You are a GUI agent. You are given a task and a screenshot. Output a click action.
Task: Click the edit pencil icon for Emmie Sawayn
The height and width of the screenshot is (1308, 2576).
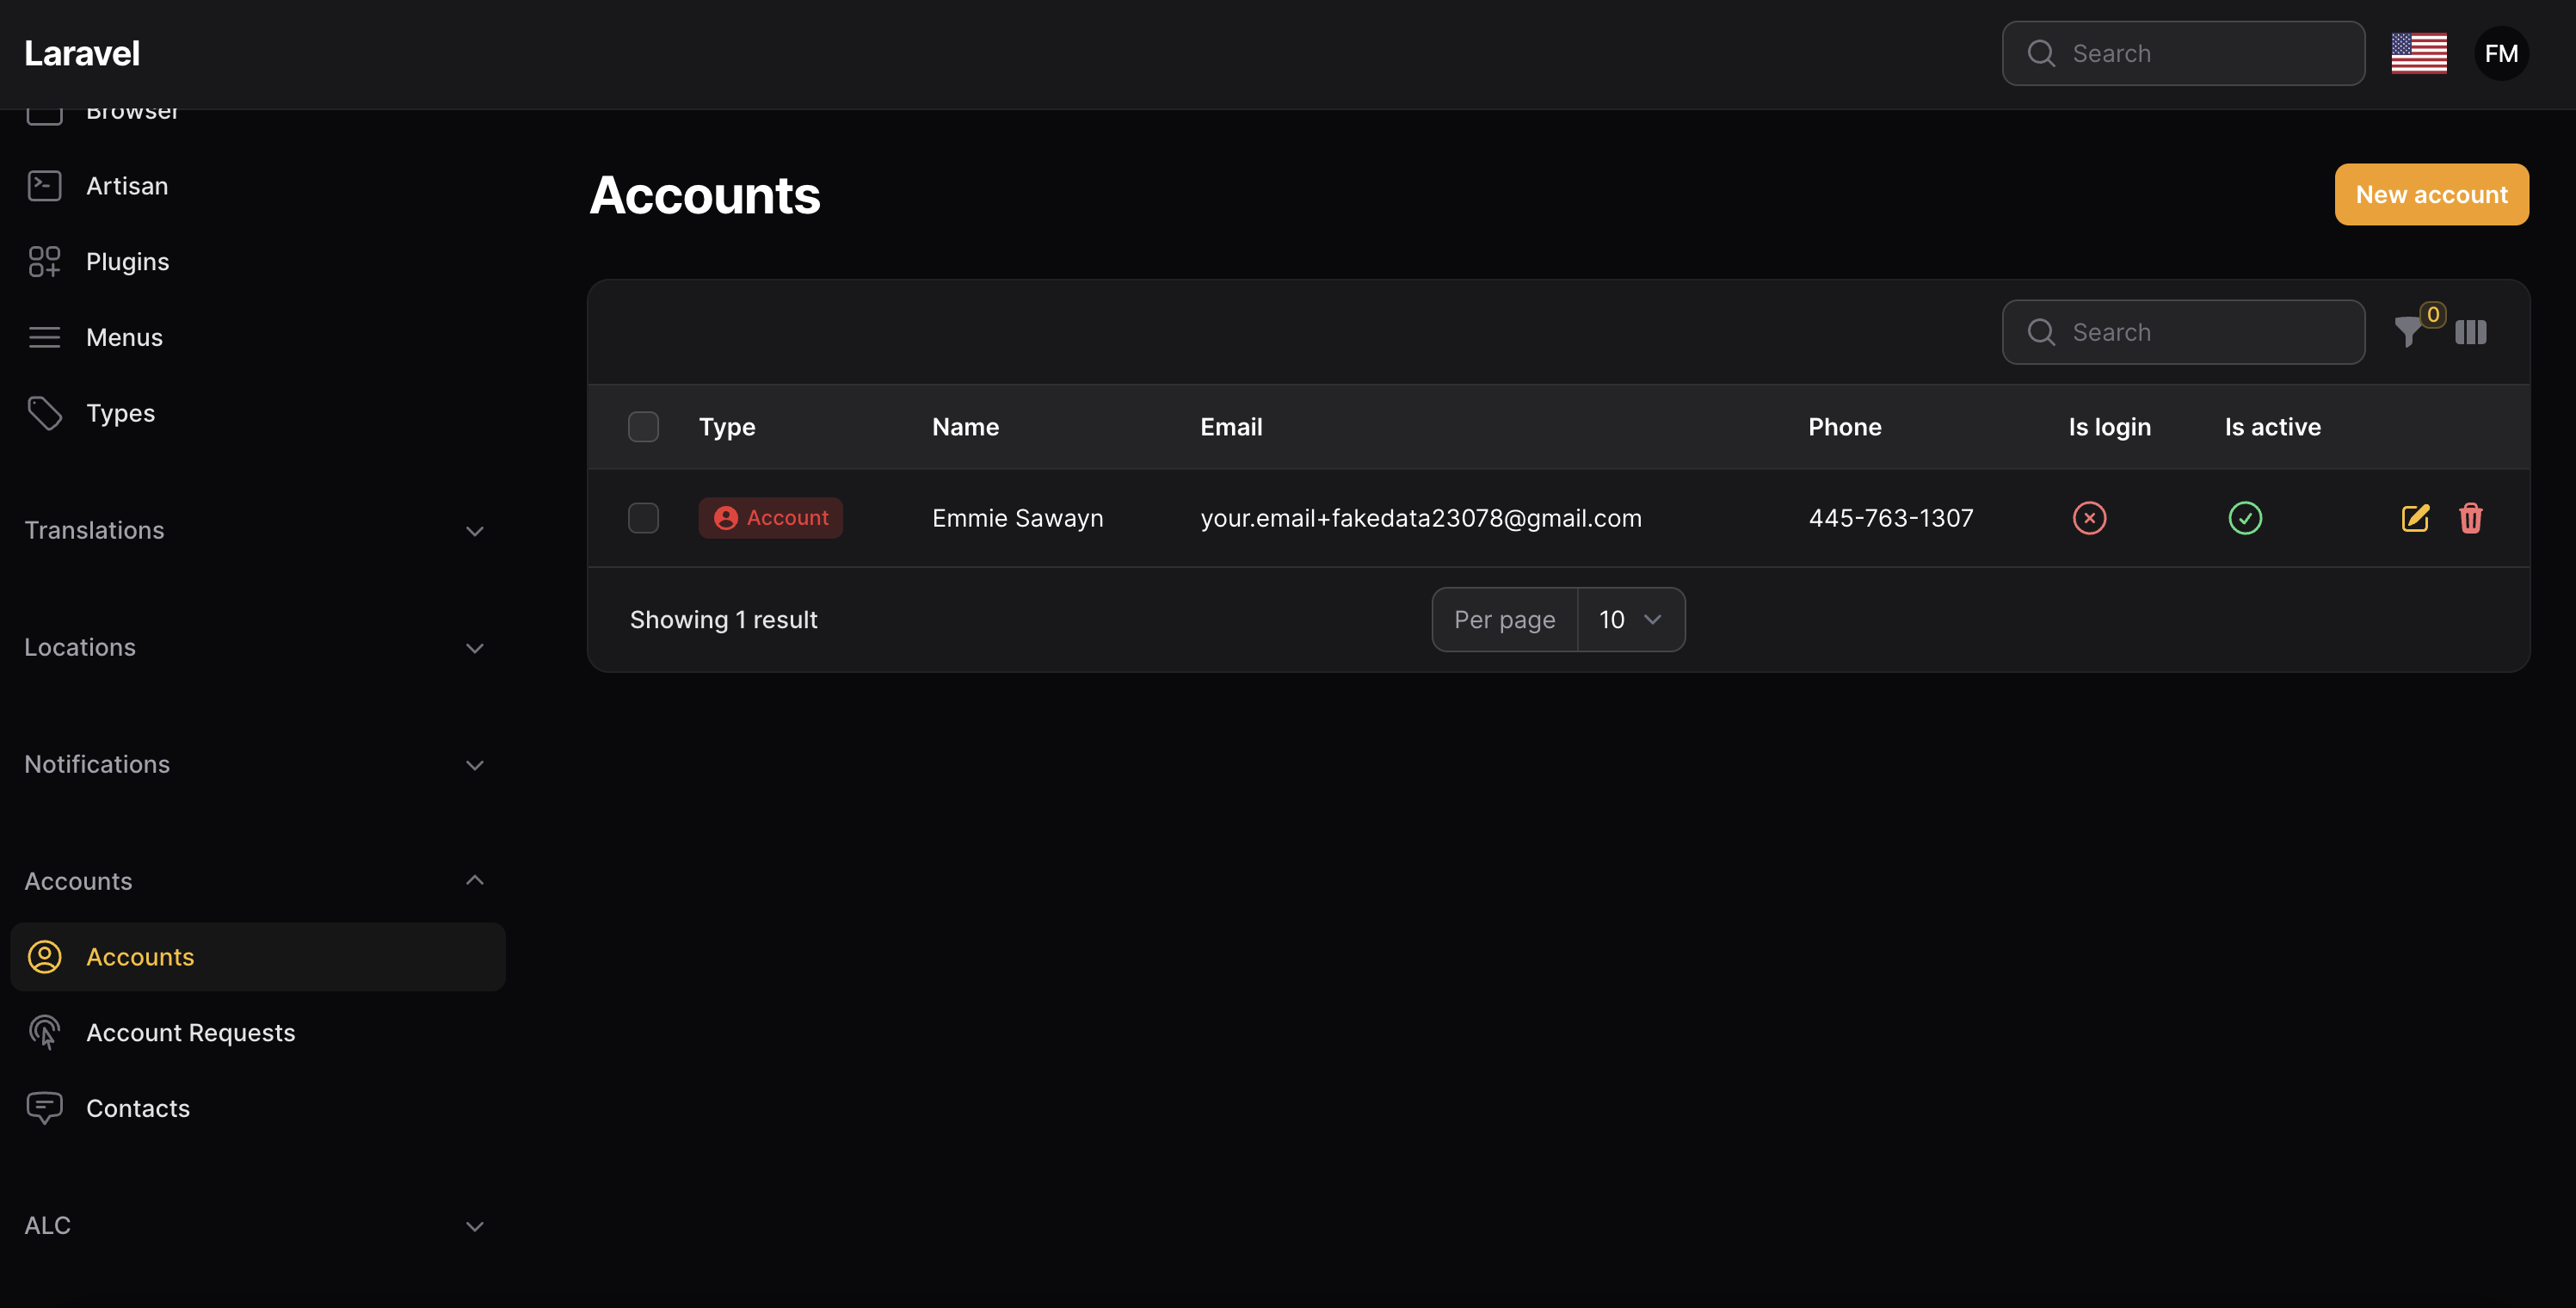point(2414,518)
